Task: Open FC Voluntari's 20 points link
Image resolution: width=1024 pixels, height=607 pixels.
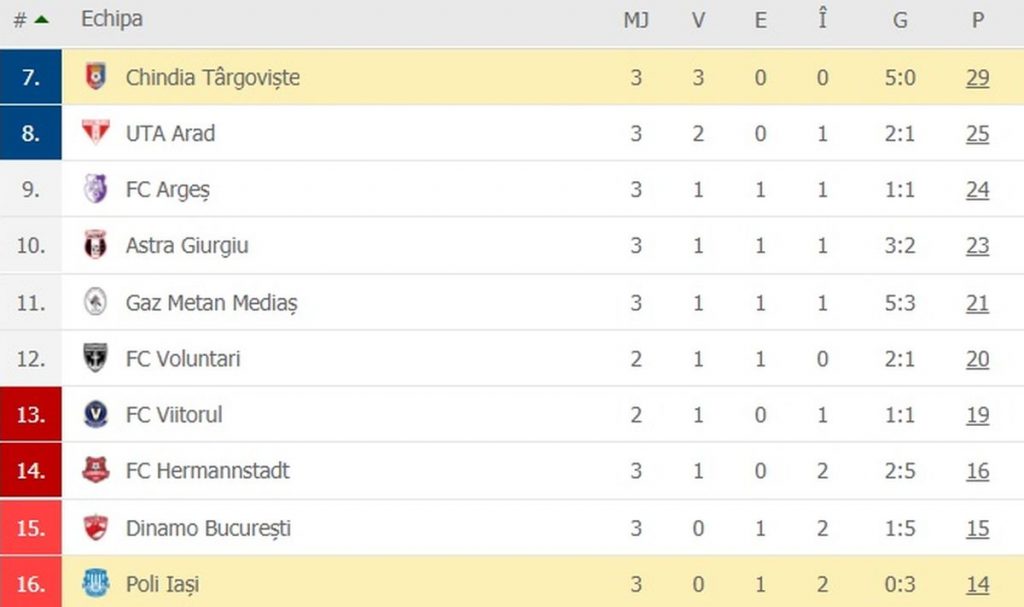Action: coord(977,358)
